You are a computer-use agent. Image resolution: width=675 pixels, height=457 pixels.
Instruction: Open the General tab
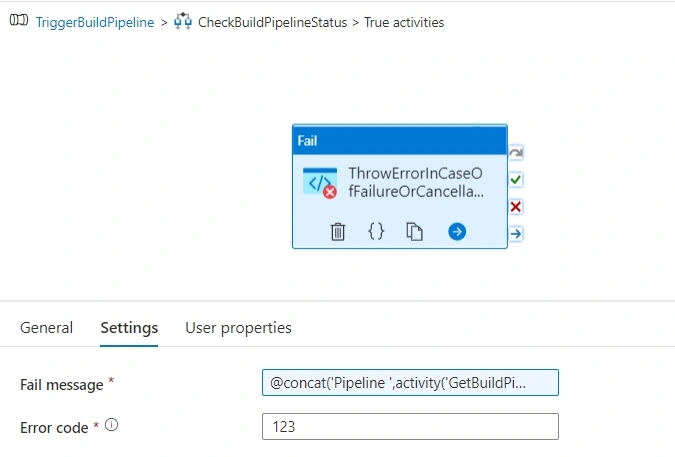click(46, 328)
